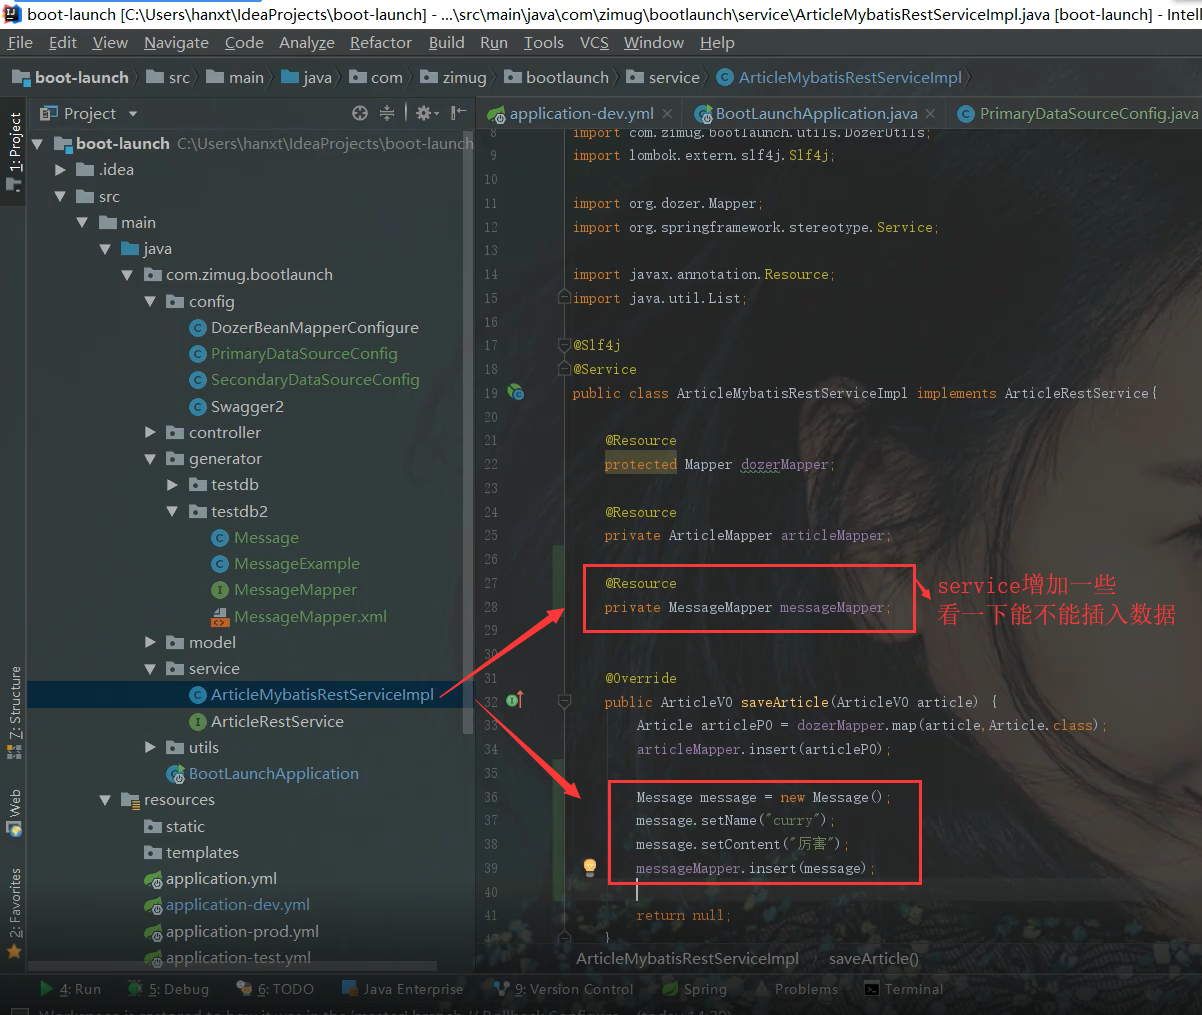The width and height of the screenshot is (1202, 1015).
Task: Open Project panel settings gear
Action: (424, 113)
